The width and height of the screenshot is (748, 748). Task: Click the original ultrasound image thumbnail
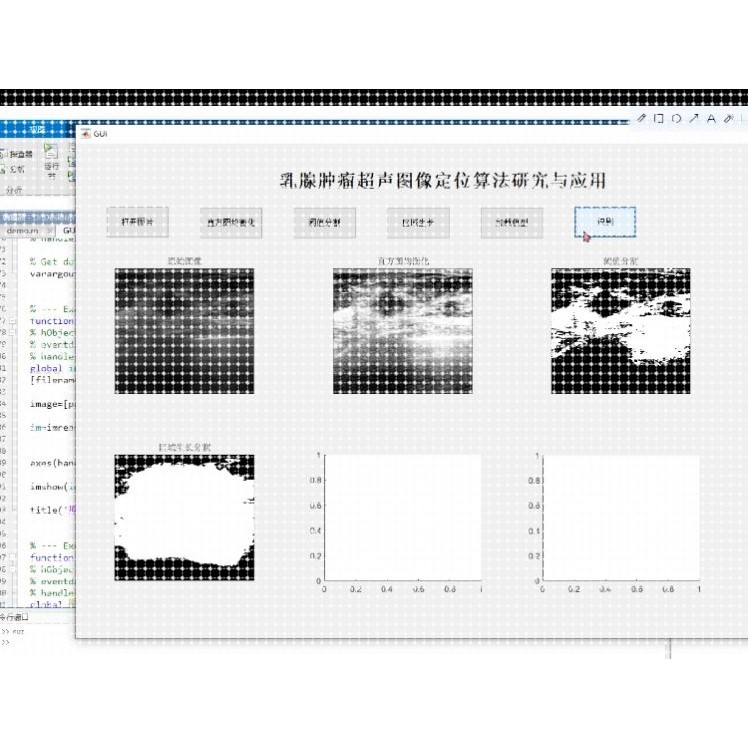click(x=184, y=331)
